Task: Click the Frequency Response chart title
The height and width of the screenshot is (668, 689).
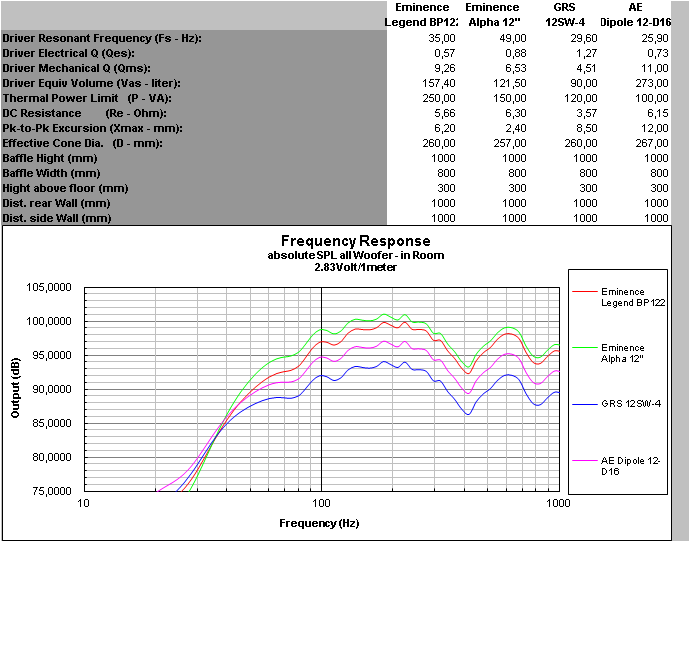Action: (x=355, y=241)
